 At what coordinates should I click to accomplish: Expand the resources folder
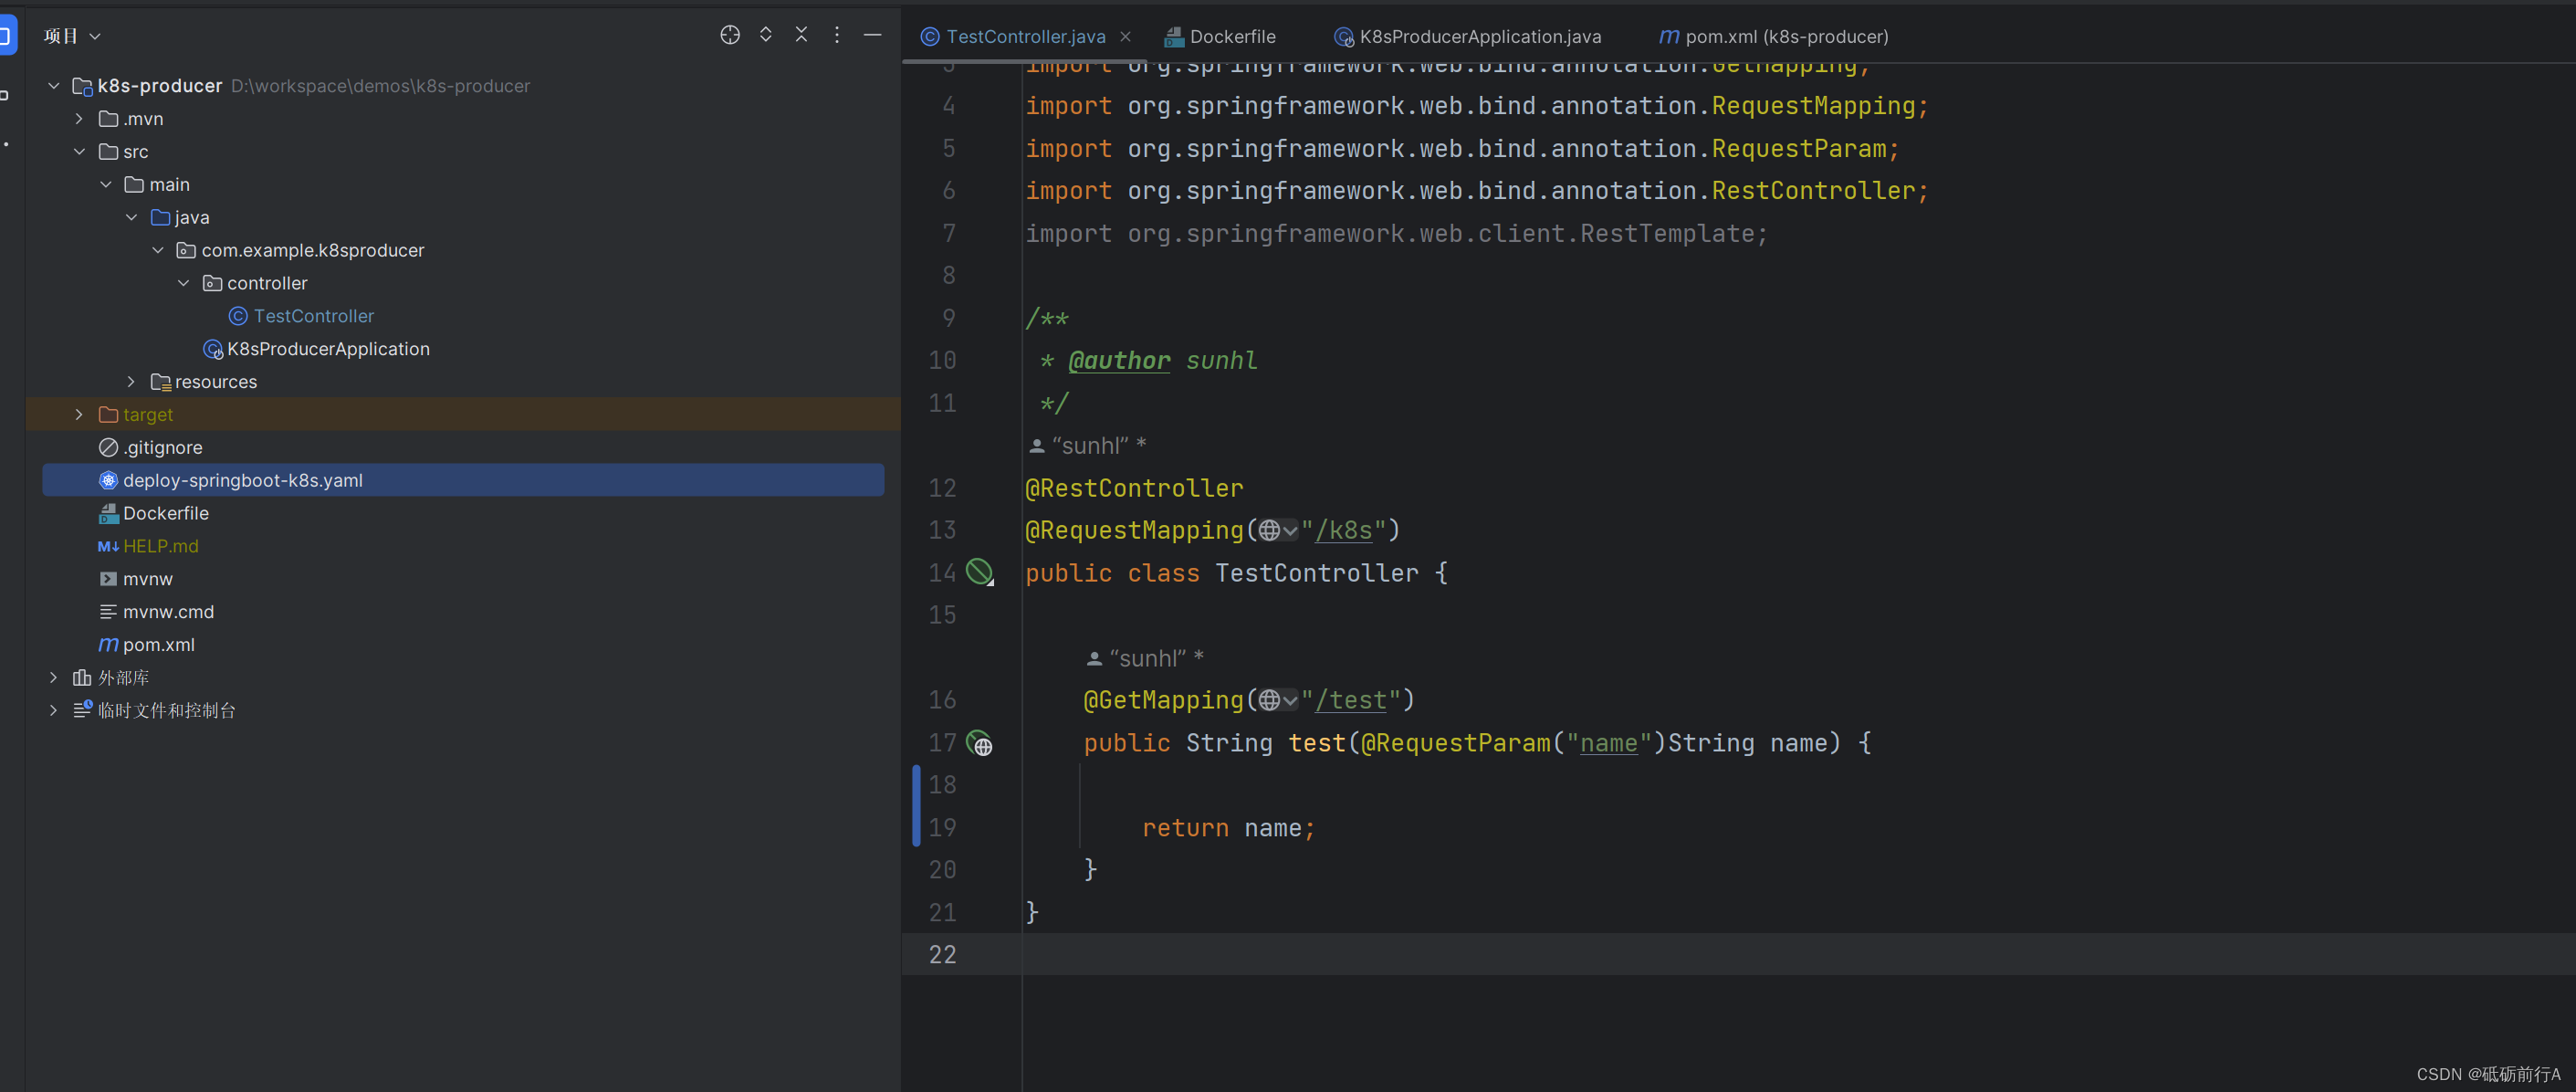tap(131, 382)
